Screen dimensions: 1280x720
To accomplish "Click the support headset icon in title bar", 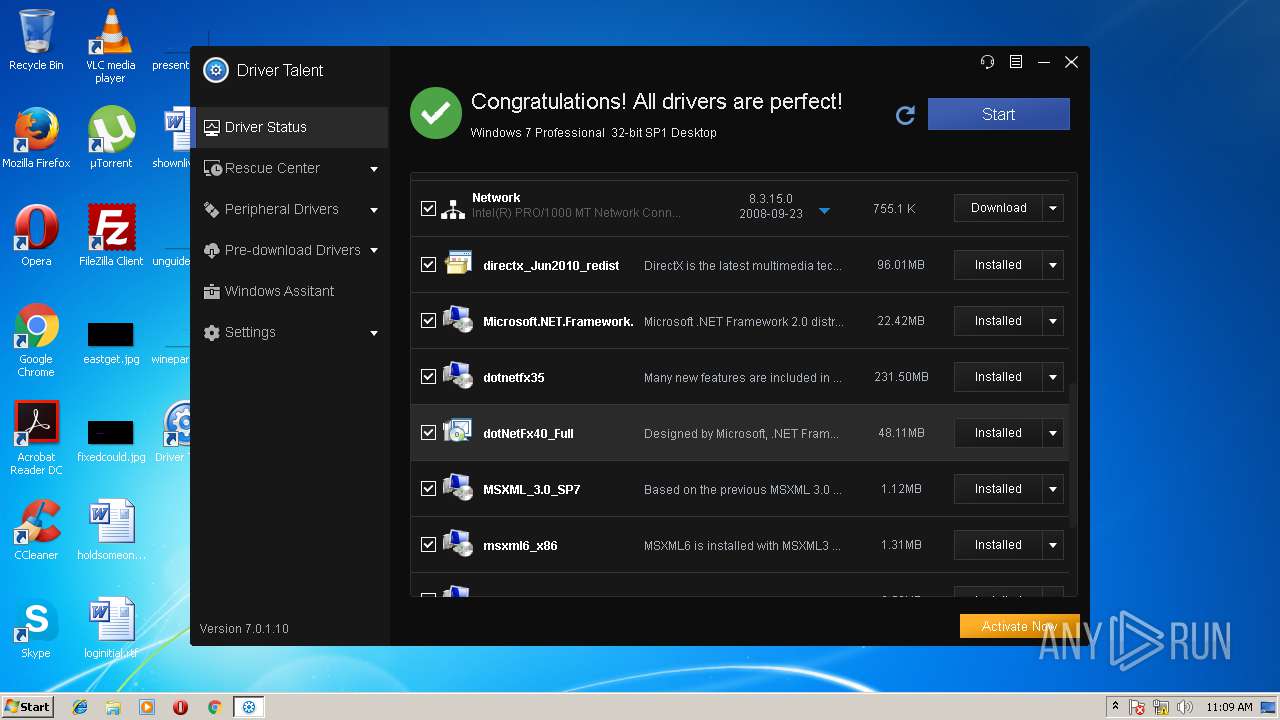I will (988, 62).
